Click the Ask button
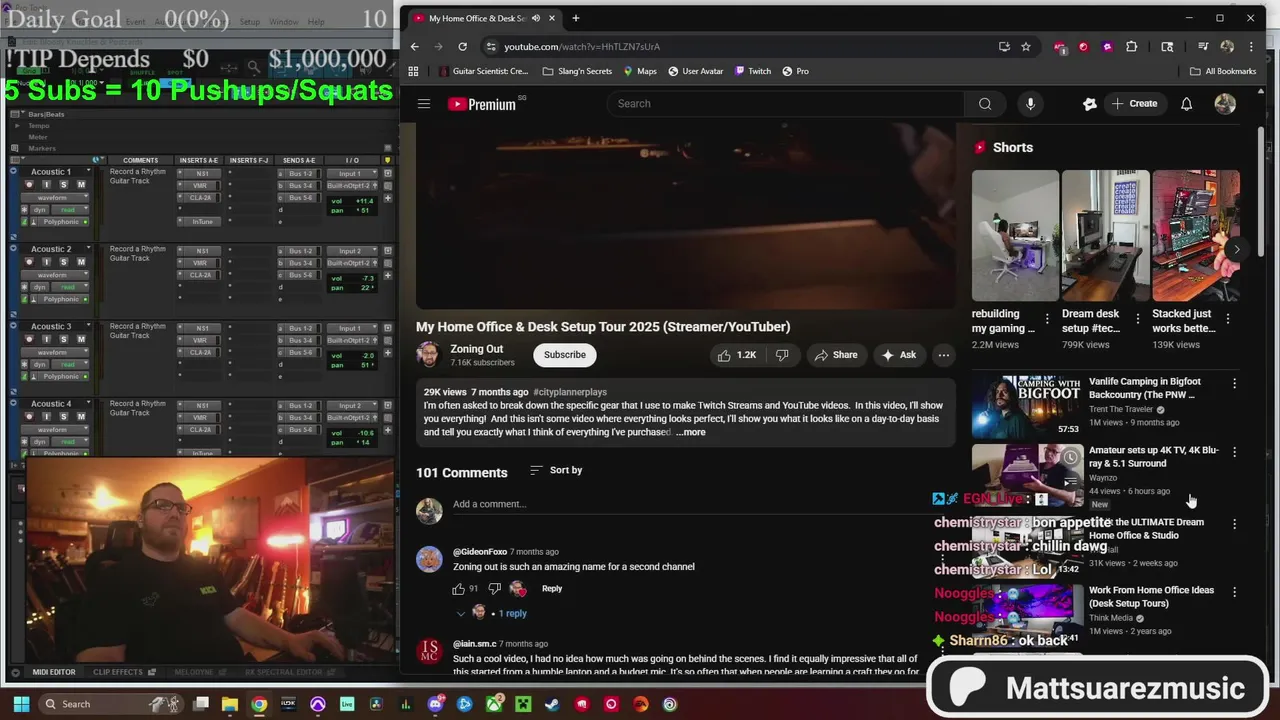 click(x=898, y=355)
